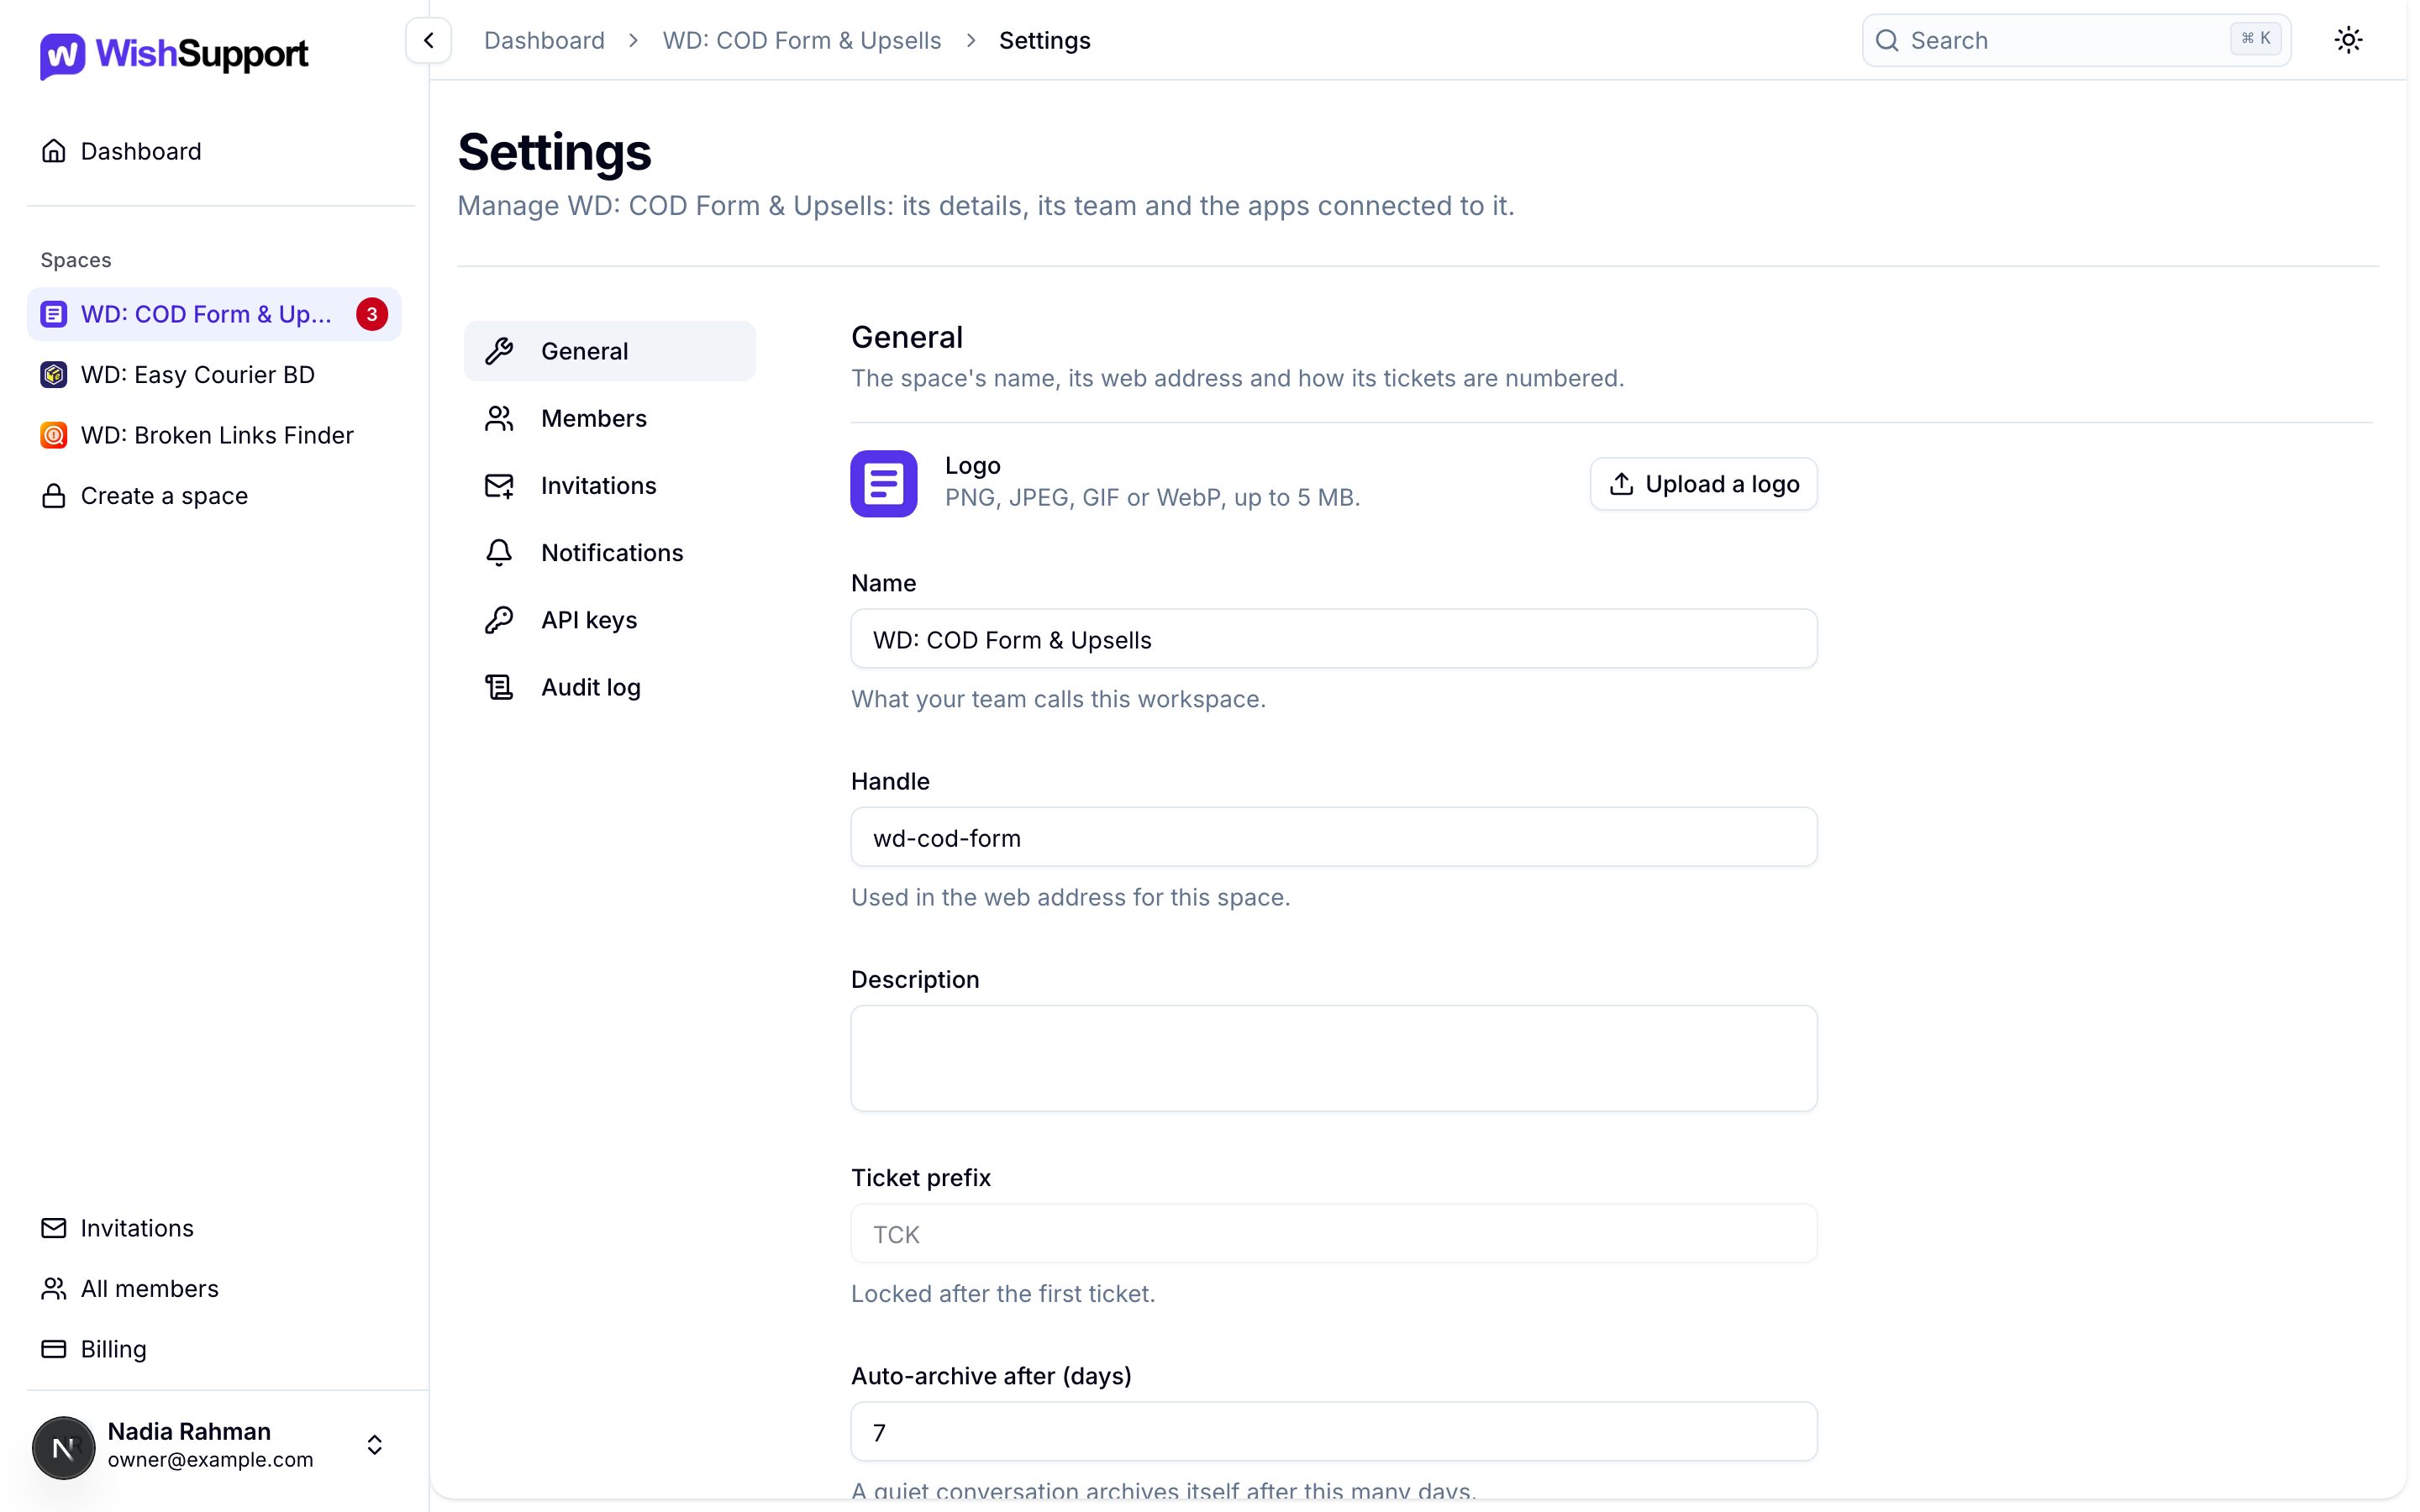This screenshot has width=2420, height=1512.
Task: Click the locked Ticket prefix field
Action: point(1334,1234)
